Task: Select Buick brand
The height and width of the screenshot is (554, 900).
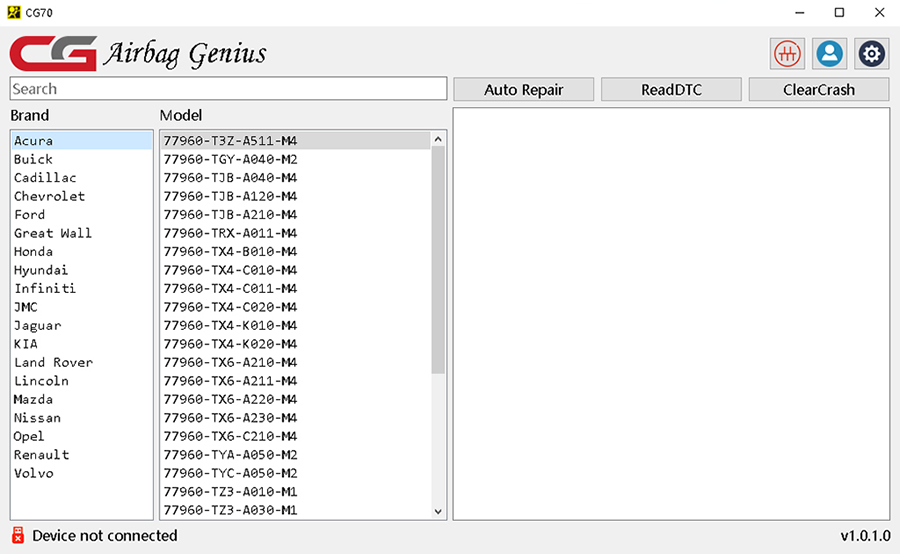Action: pos(82,159)
